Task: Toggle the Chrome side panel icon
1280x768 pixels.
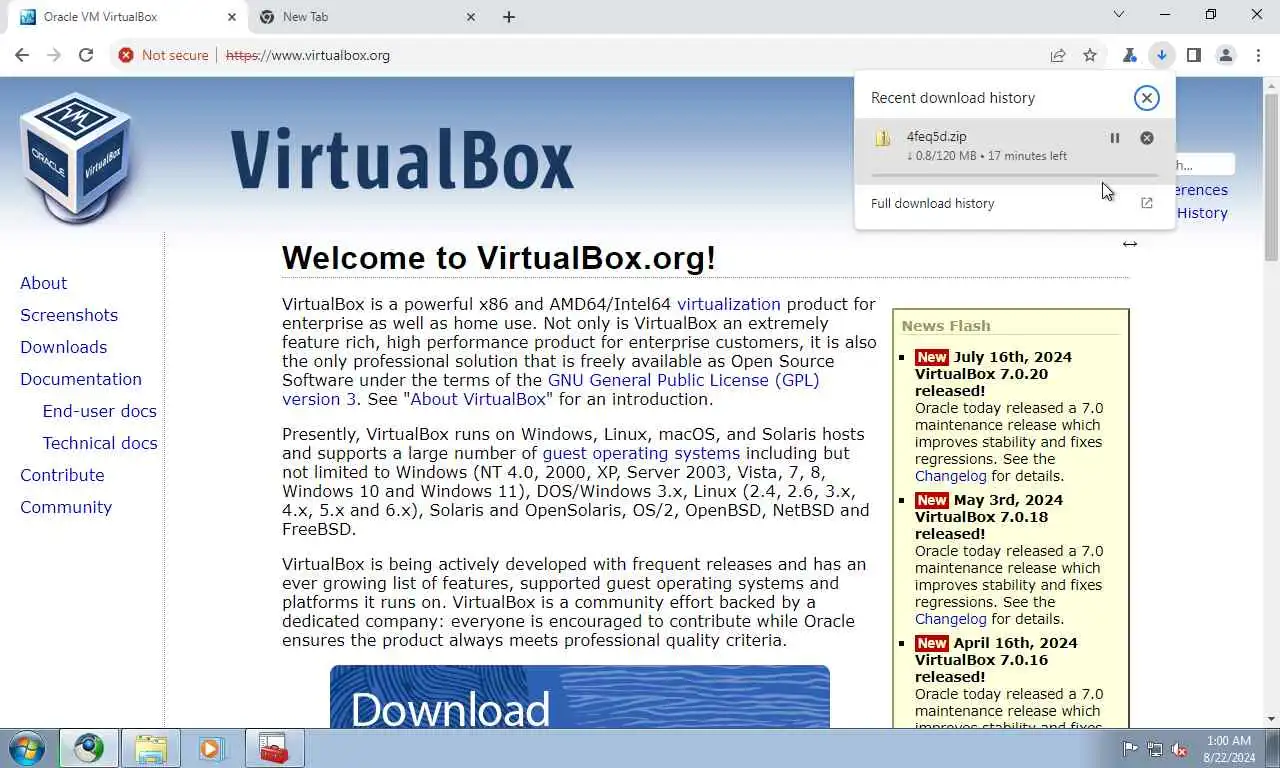Action: pos(1193,55)
